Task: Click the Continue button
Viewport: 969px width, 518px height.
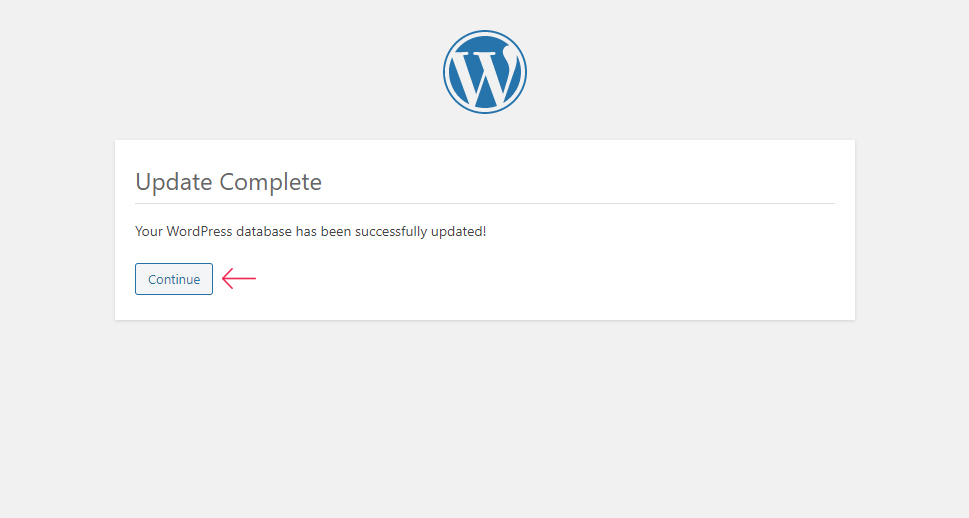Action: tap(174, 279)
